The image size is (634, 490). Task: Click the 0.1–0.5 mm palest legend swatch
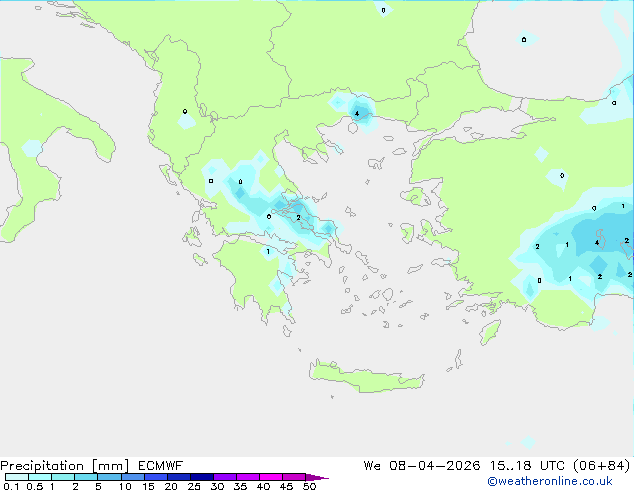pyautogui.click(x=17, y=477)
